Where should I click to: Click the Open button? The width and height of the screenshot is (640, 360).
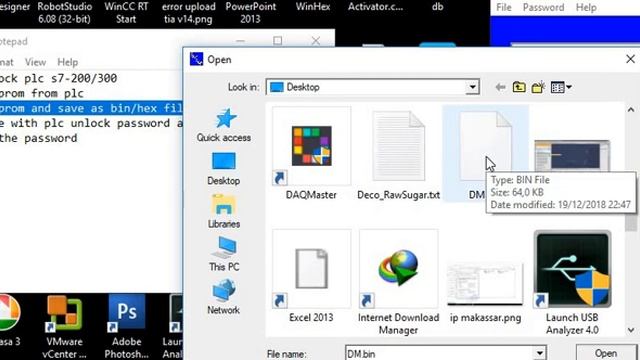coord(606,353)
